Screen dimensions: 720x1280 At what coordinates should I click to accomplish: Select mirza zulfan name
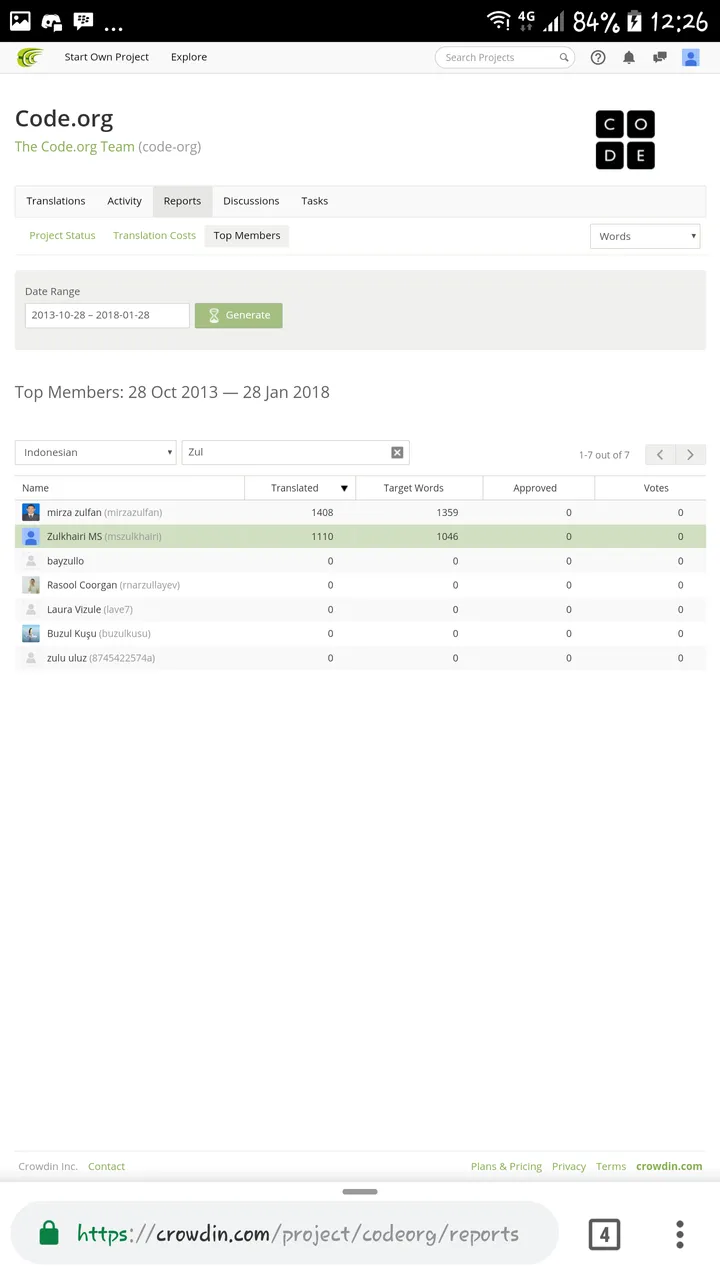coord(74,512)
